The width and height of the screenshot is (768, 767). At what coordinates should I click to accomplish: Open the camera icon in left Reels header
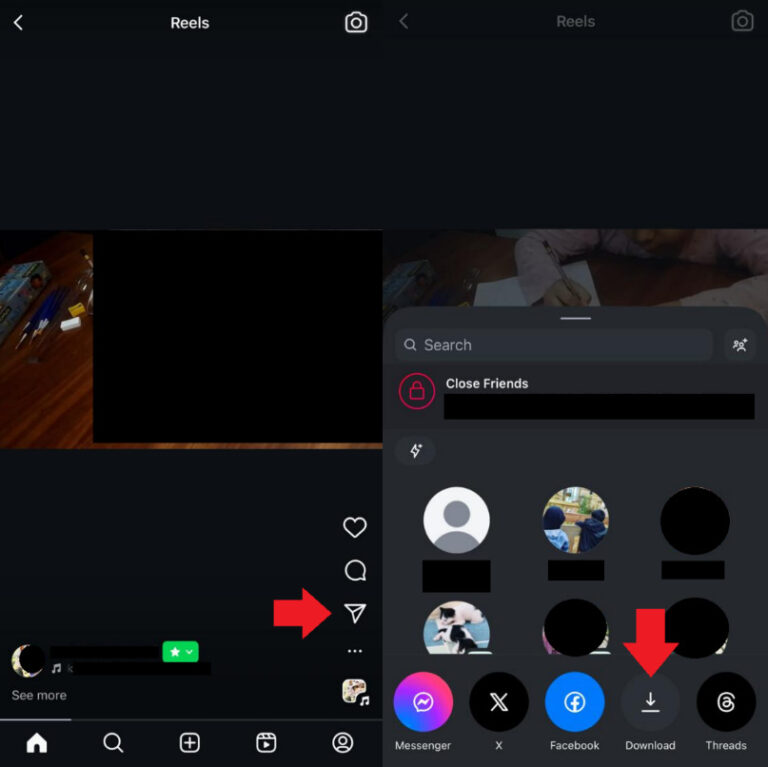pyautogui.click(x=356, y=23)
